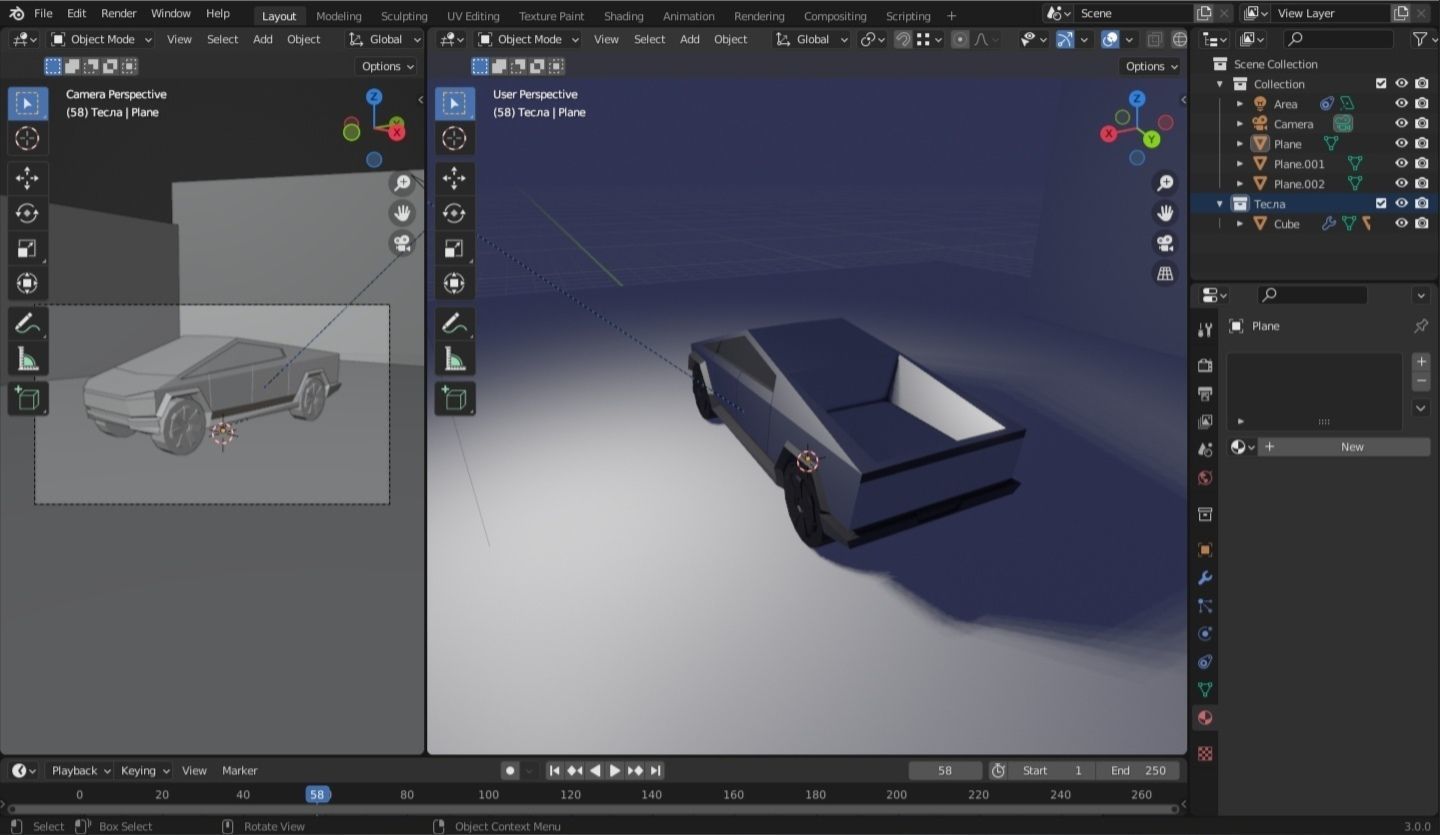Select the Rotate tool in User Perspective viewport
The image size is (1440, 835).
(x=454, y=213)
